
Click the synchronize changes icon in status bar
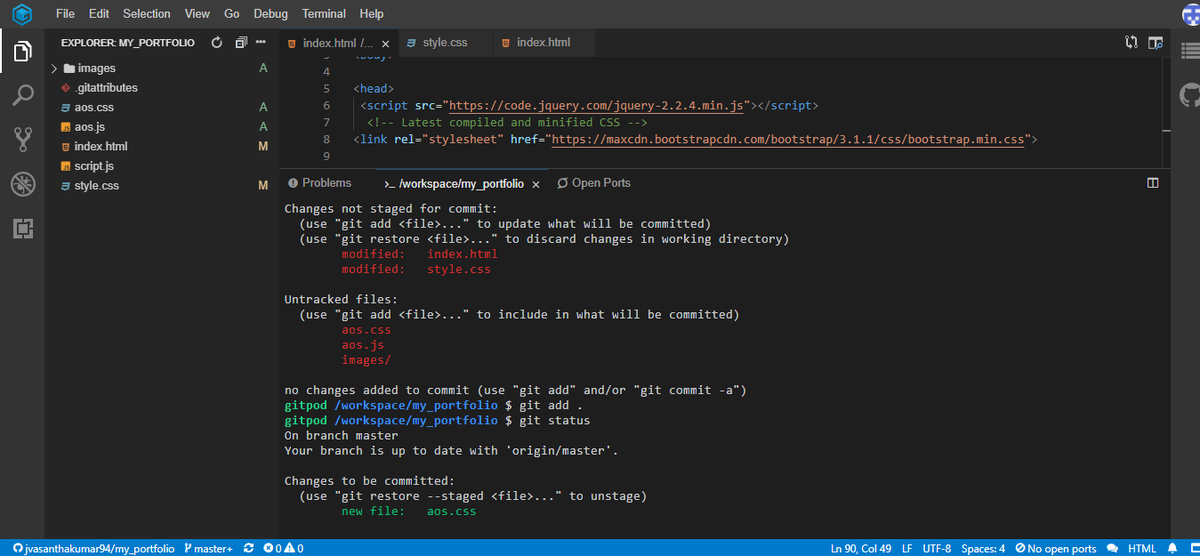247,548
